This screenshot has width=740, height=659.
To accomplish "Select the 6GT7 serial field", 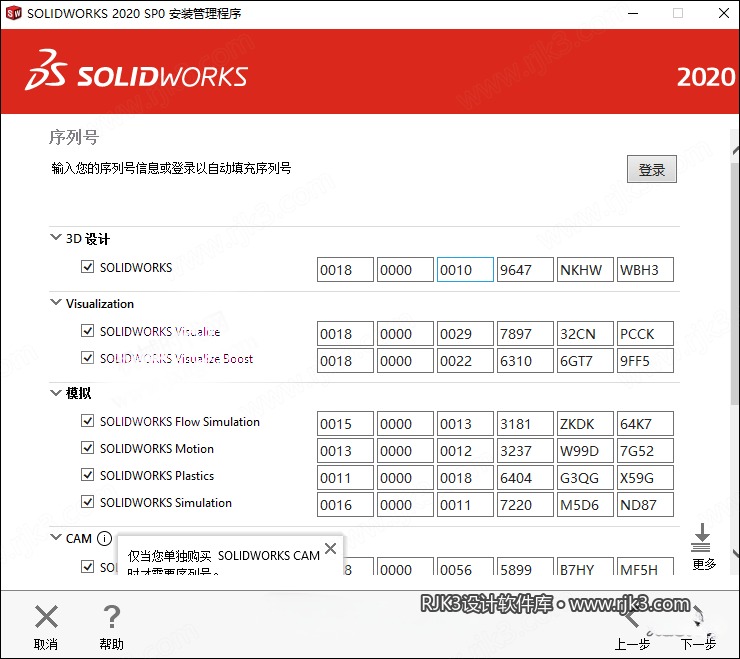I will pyautogui.click(x=585, y=361).
